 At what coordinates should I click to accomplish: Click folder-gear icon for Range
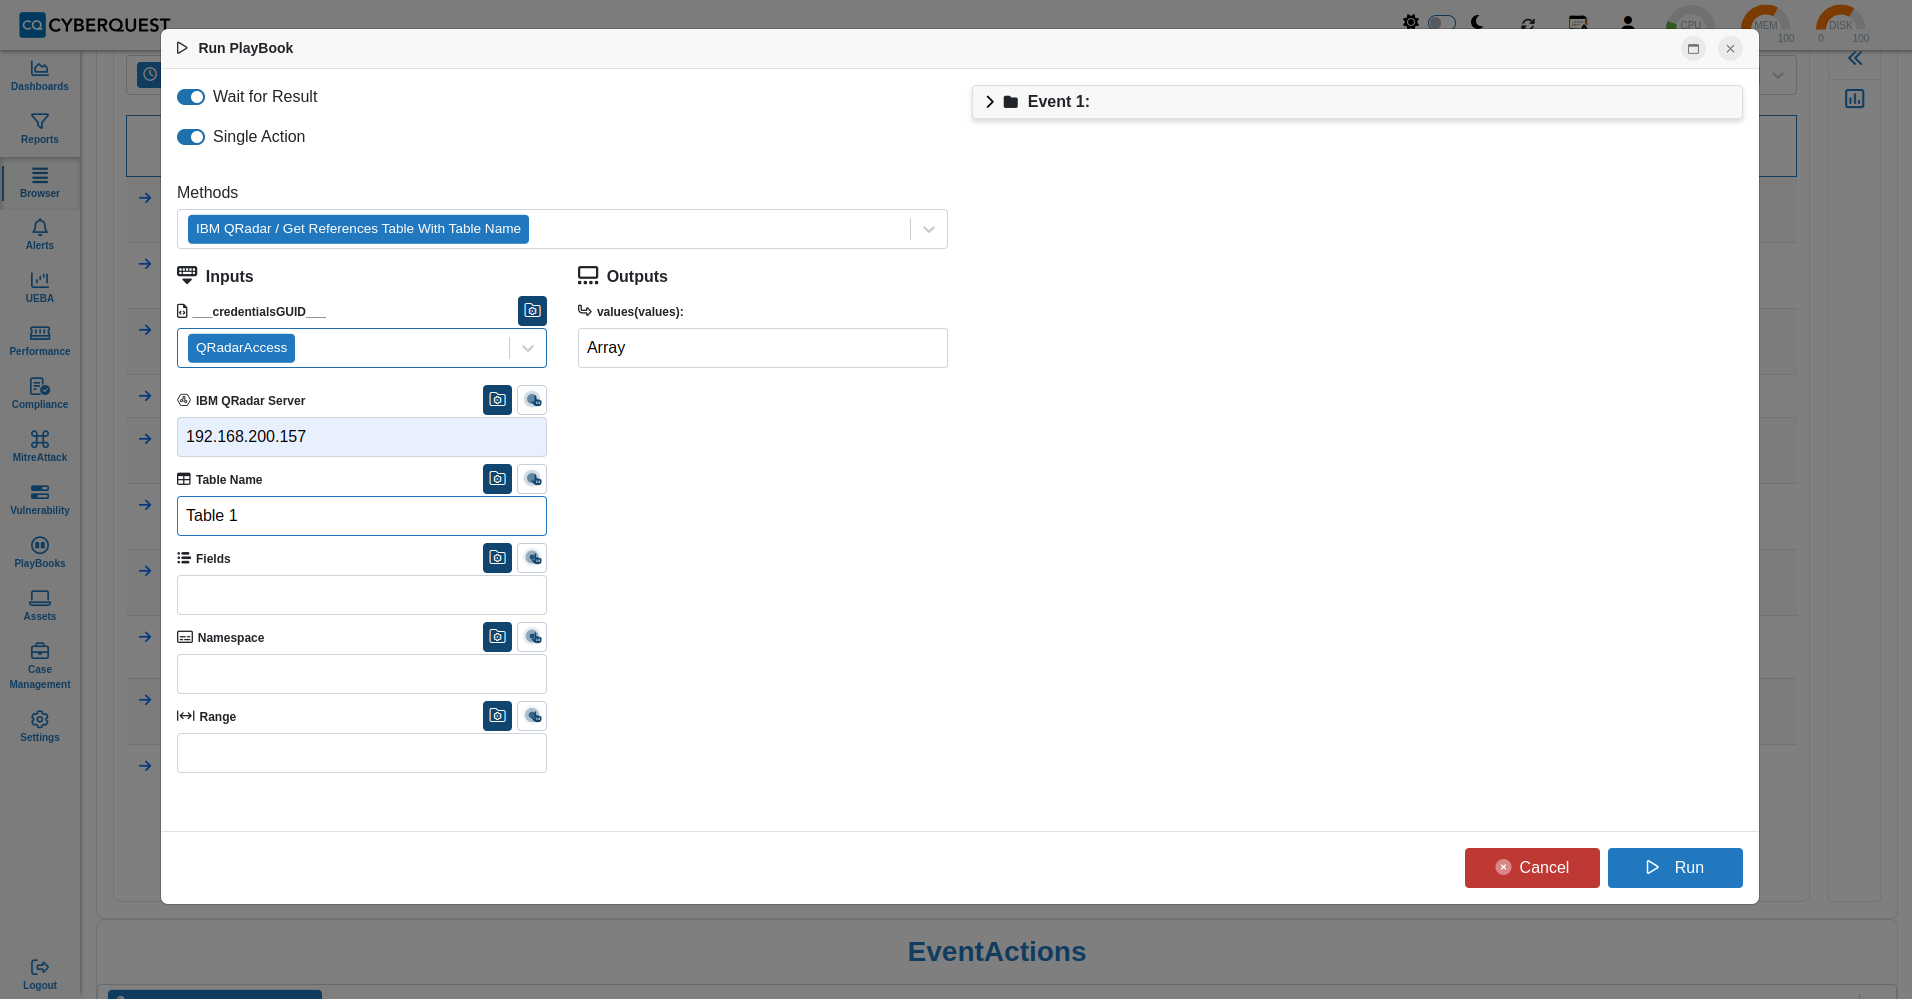497,716
